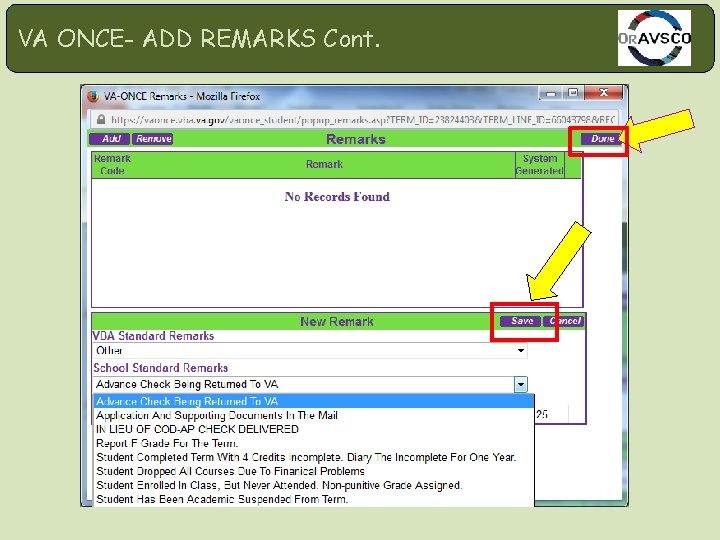Image resolution: width=720 pixels, height=540 pixels.
Task: Open the VBA Standard Remarks dropdown
Action: [521, 351]
